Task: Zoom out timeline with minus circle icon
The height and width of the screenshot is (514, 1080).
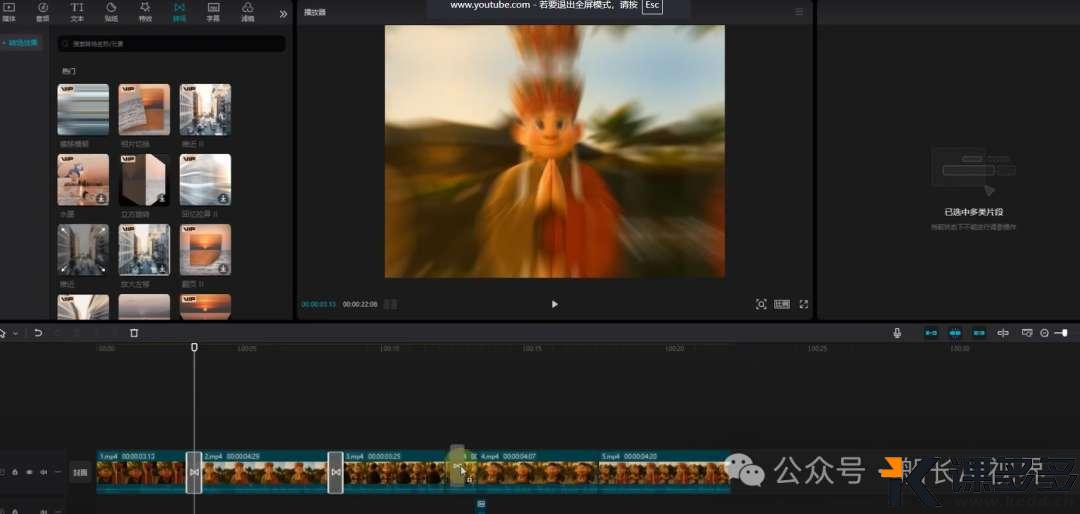Action: pyautogui.click(x=1044, y=333)
